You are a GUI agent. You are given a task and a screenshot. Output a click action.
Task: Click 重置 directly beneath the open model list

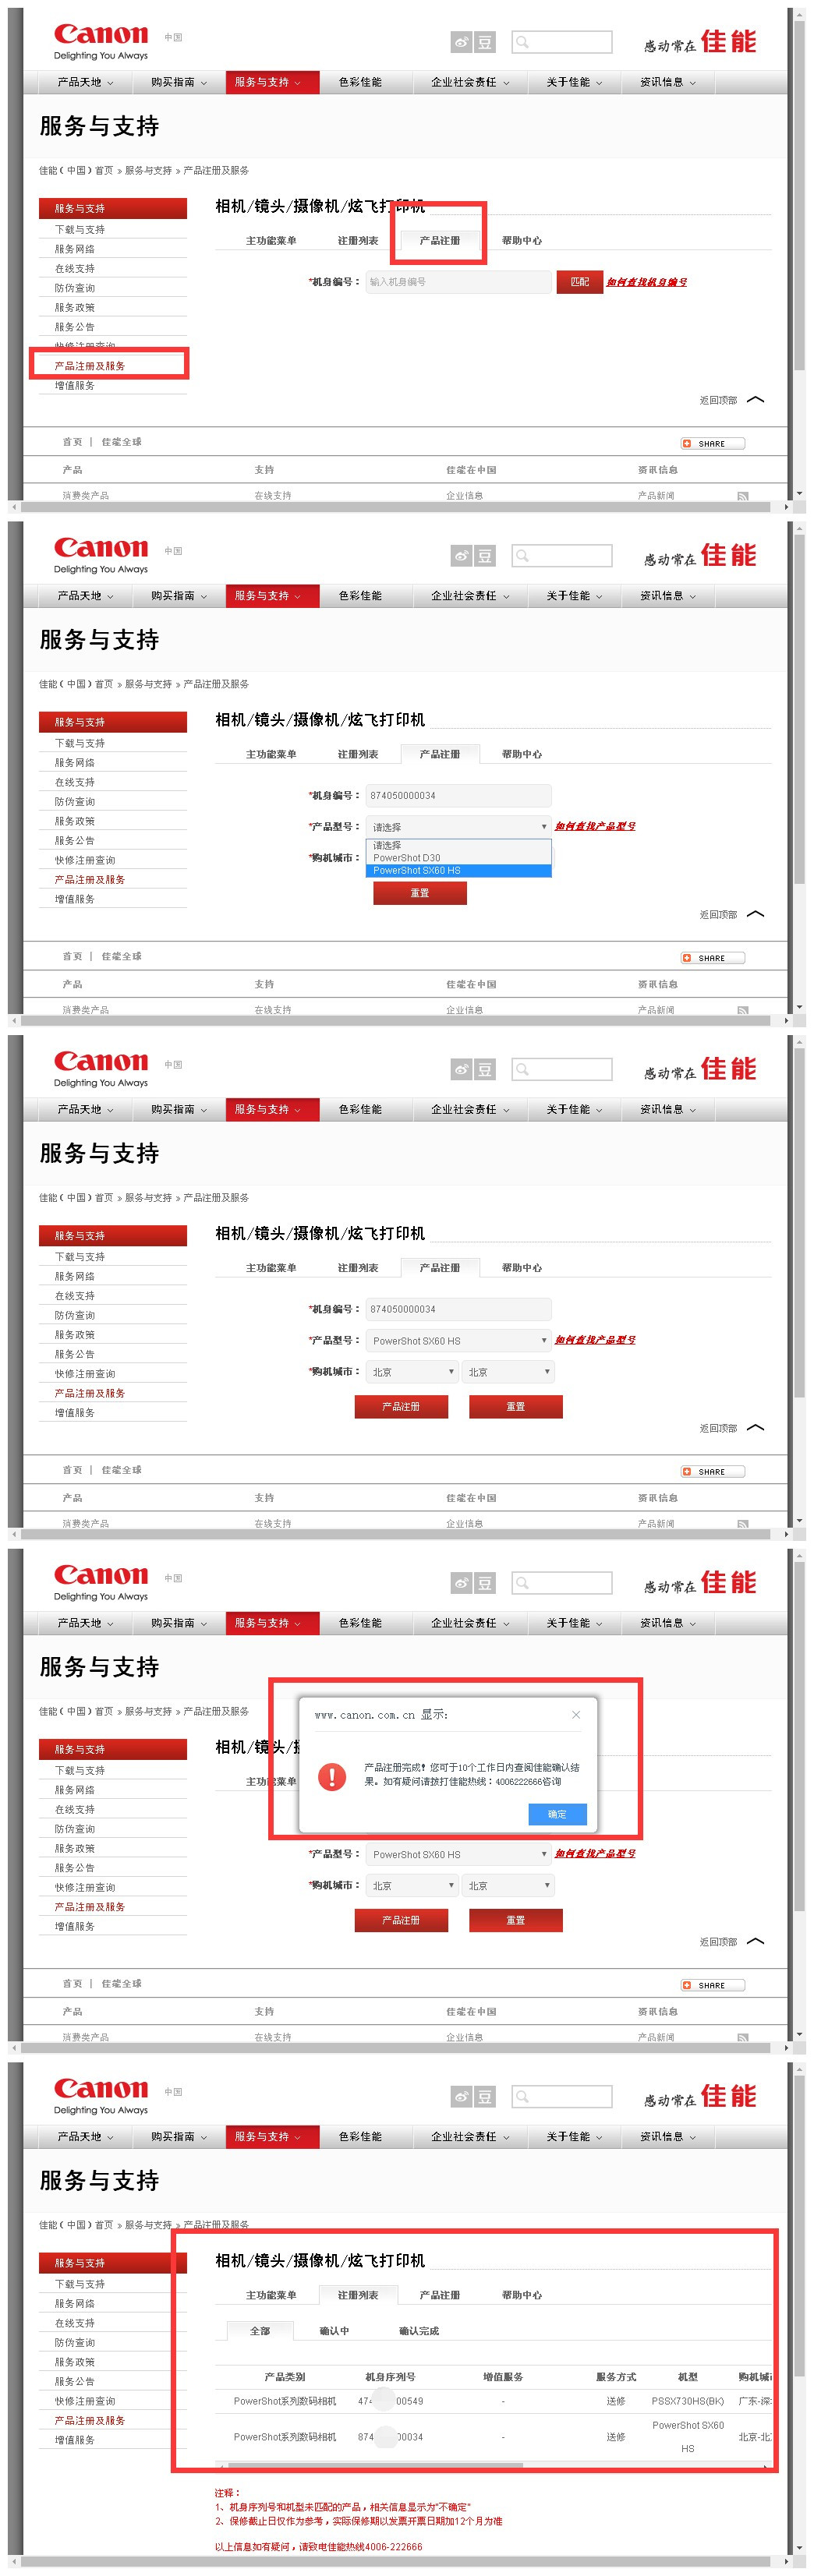coord(420,893)
